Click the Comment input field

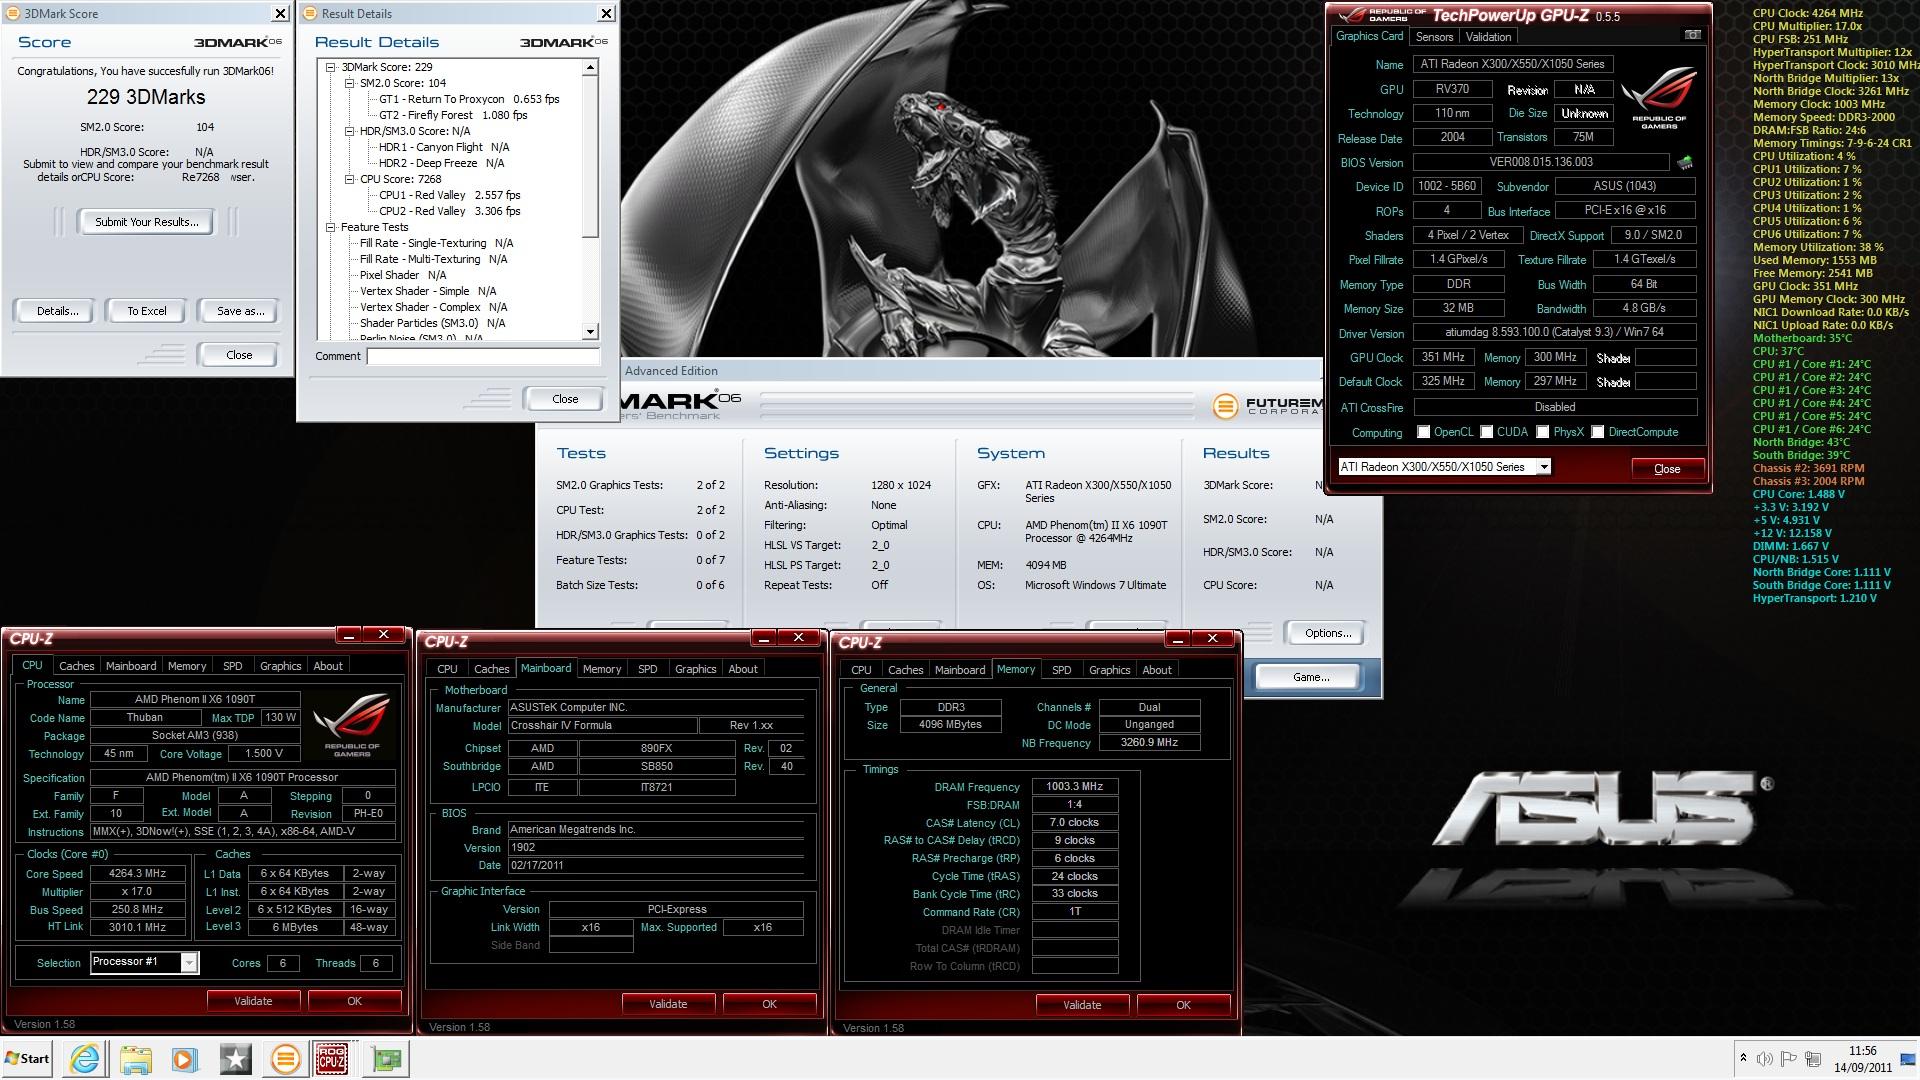(x=483, y=356)
